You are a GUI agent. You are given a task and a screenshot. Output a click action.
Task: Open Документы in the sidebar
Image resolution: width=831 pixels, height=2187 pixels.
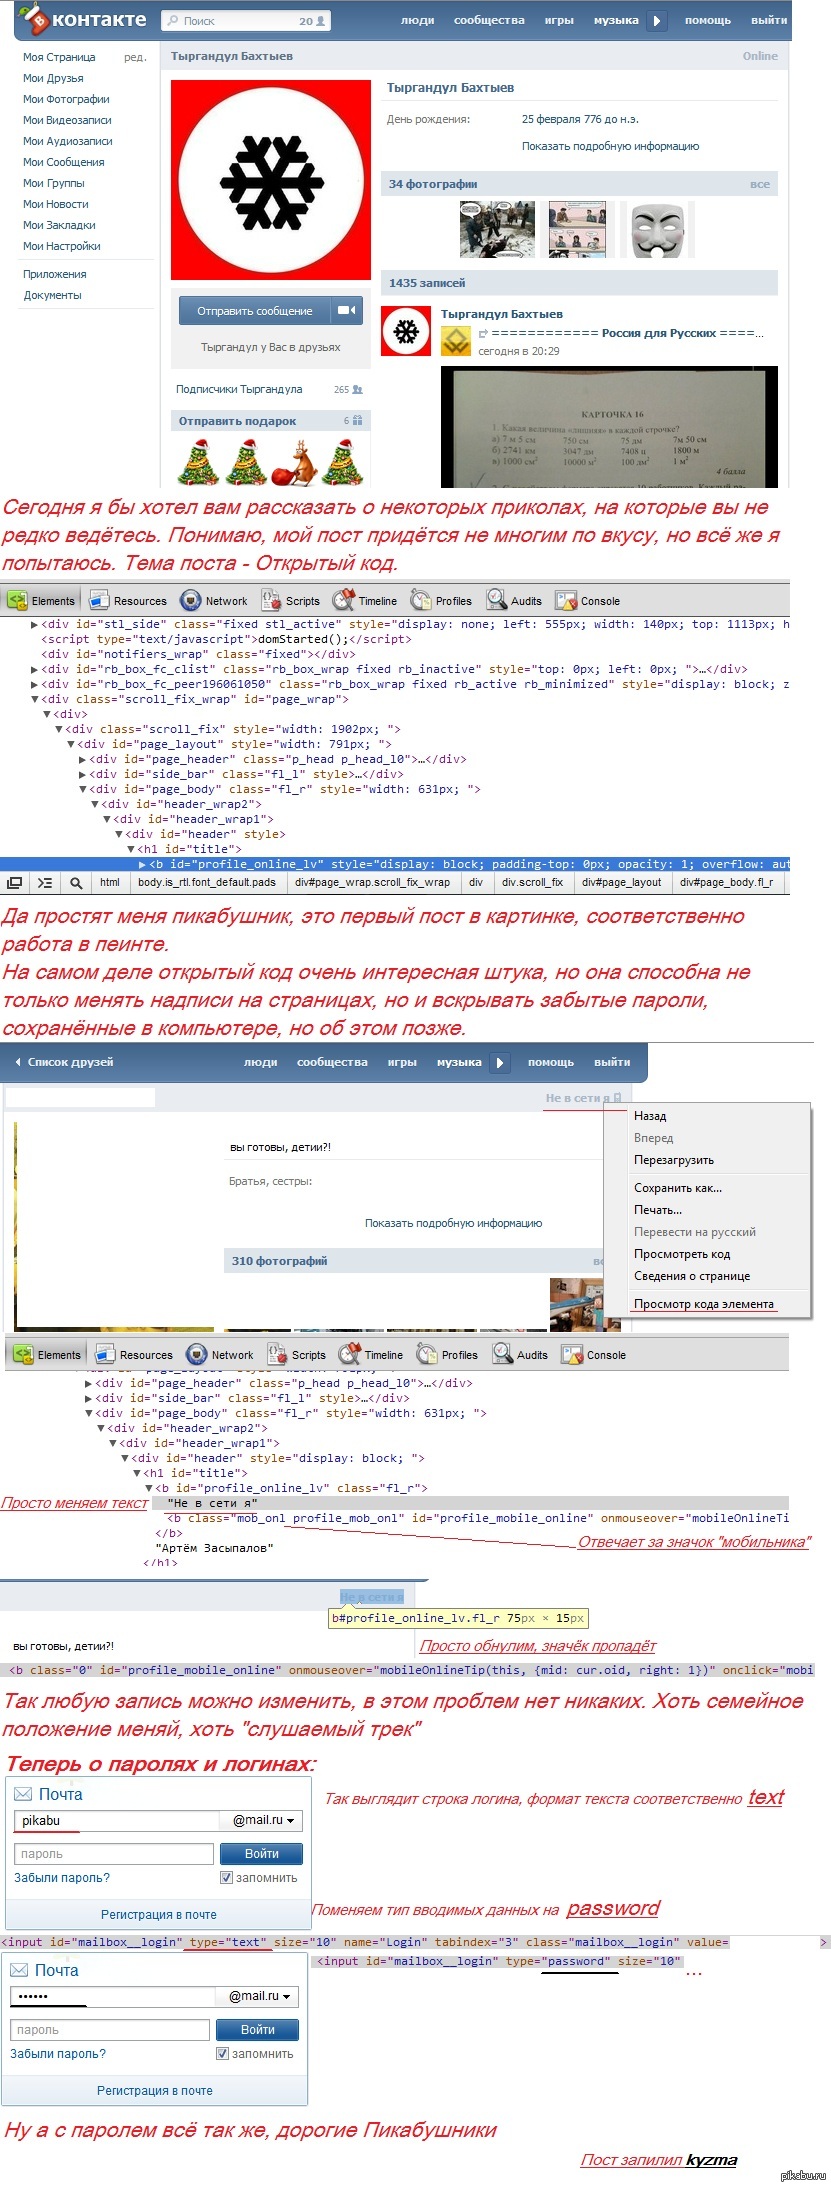point(53,295)
